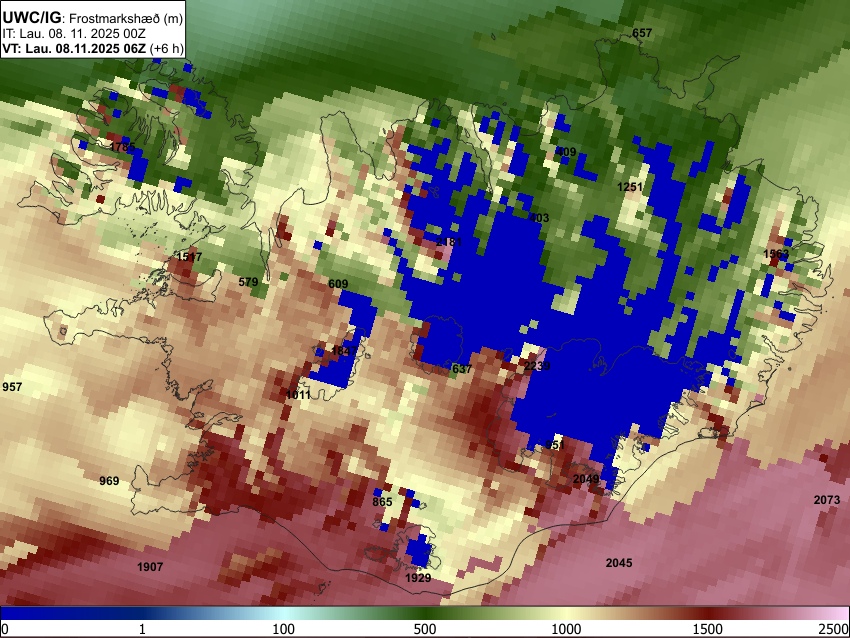This screenshot has width=850, height=638.
Task: Select the 2073 value
Action: [827, 500]
